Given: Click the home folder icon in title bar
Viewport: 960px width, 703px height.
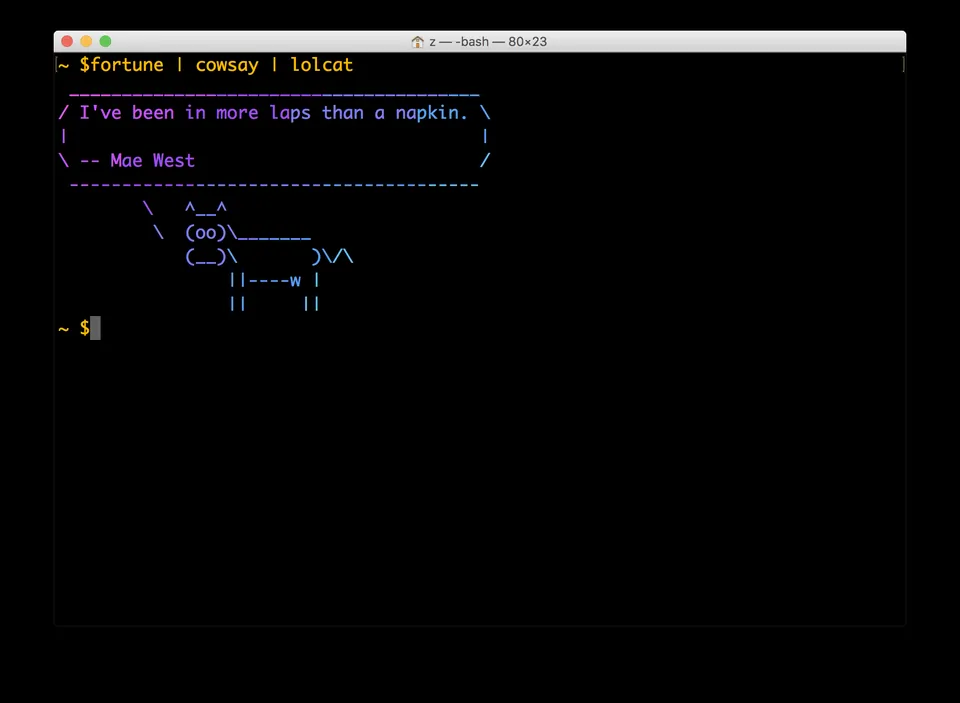Looking at the screenshot, I should coord(418,42).
